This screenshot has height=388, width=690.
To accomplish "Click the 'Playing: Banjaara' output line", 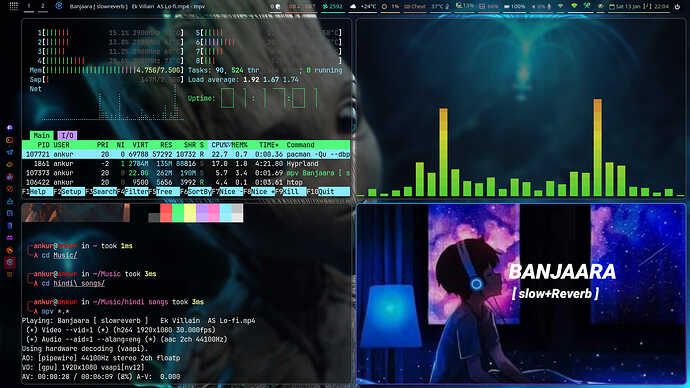I will pyautogui.click(x=139, y=321).
